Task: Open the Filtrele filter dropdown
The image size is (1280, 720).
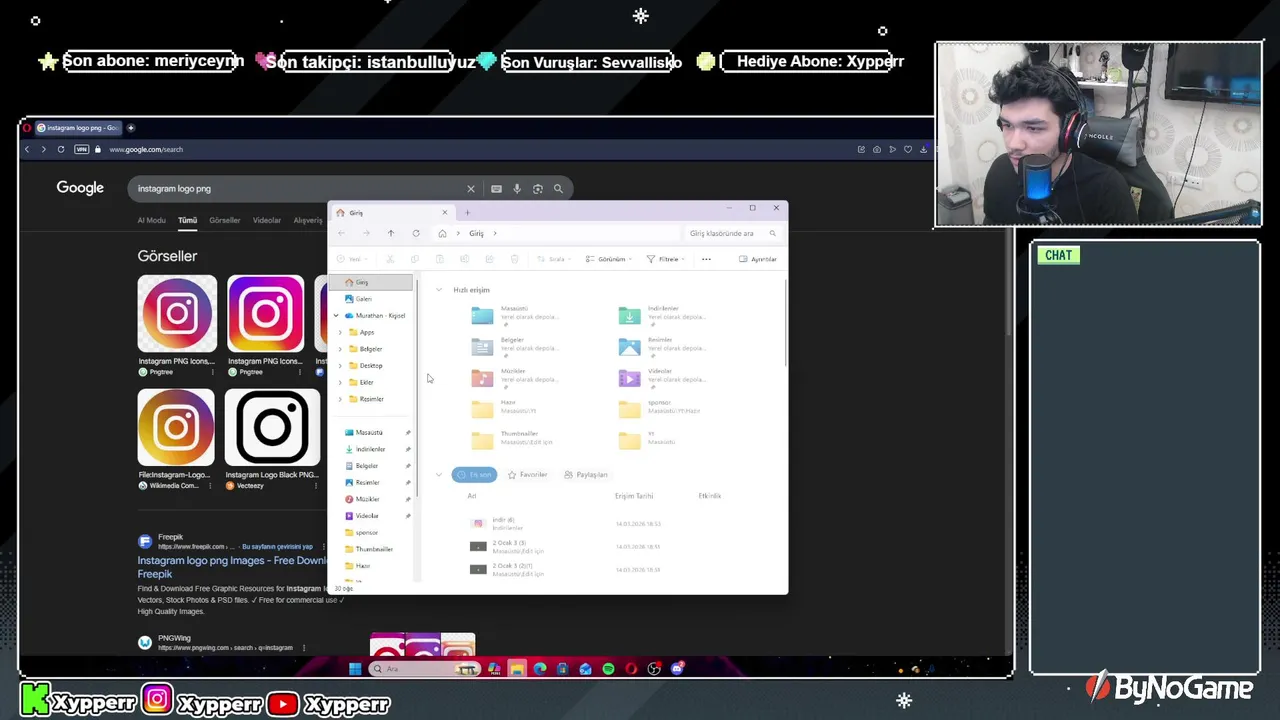Action: (666, 259)
